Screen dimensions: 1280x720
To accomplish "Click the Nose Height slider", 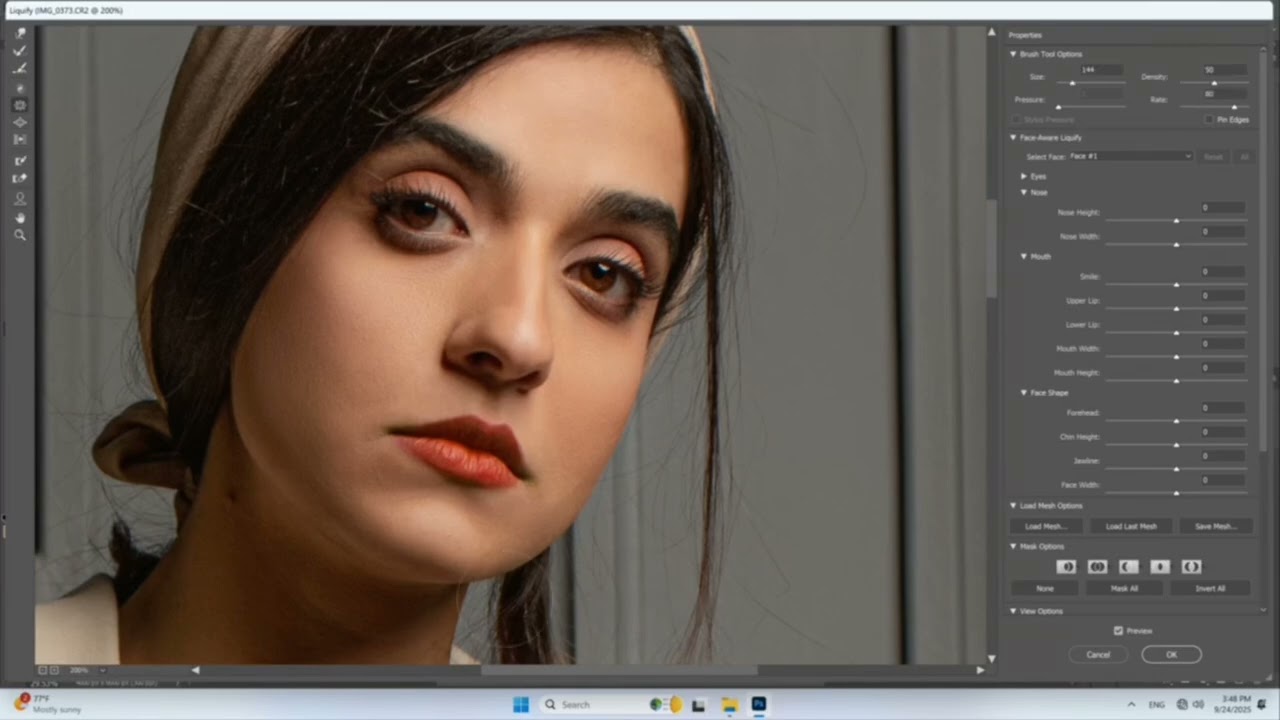I will (1176, 220).
